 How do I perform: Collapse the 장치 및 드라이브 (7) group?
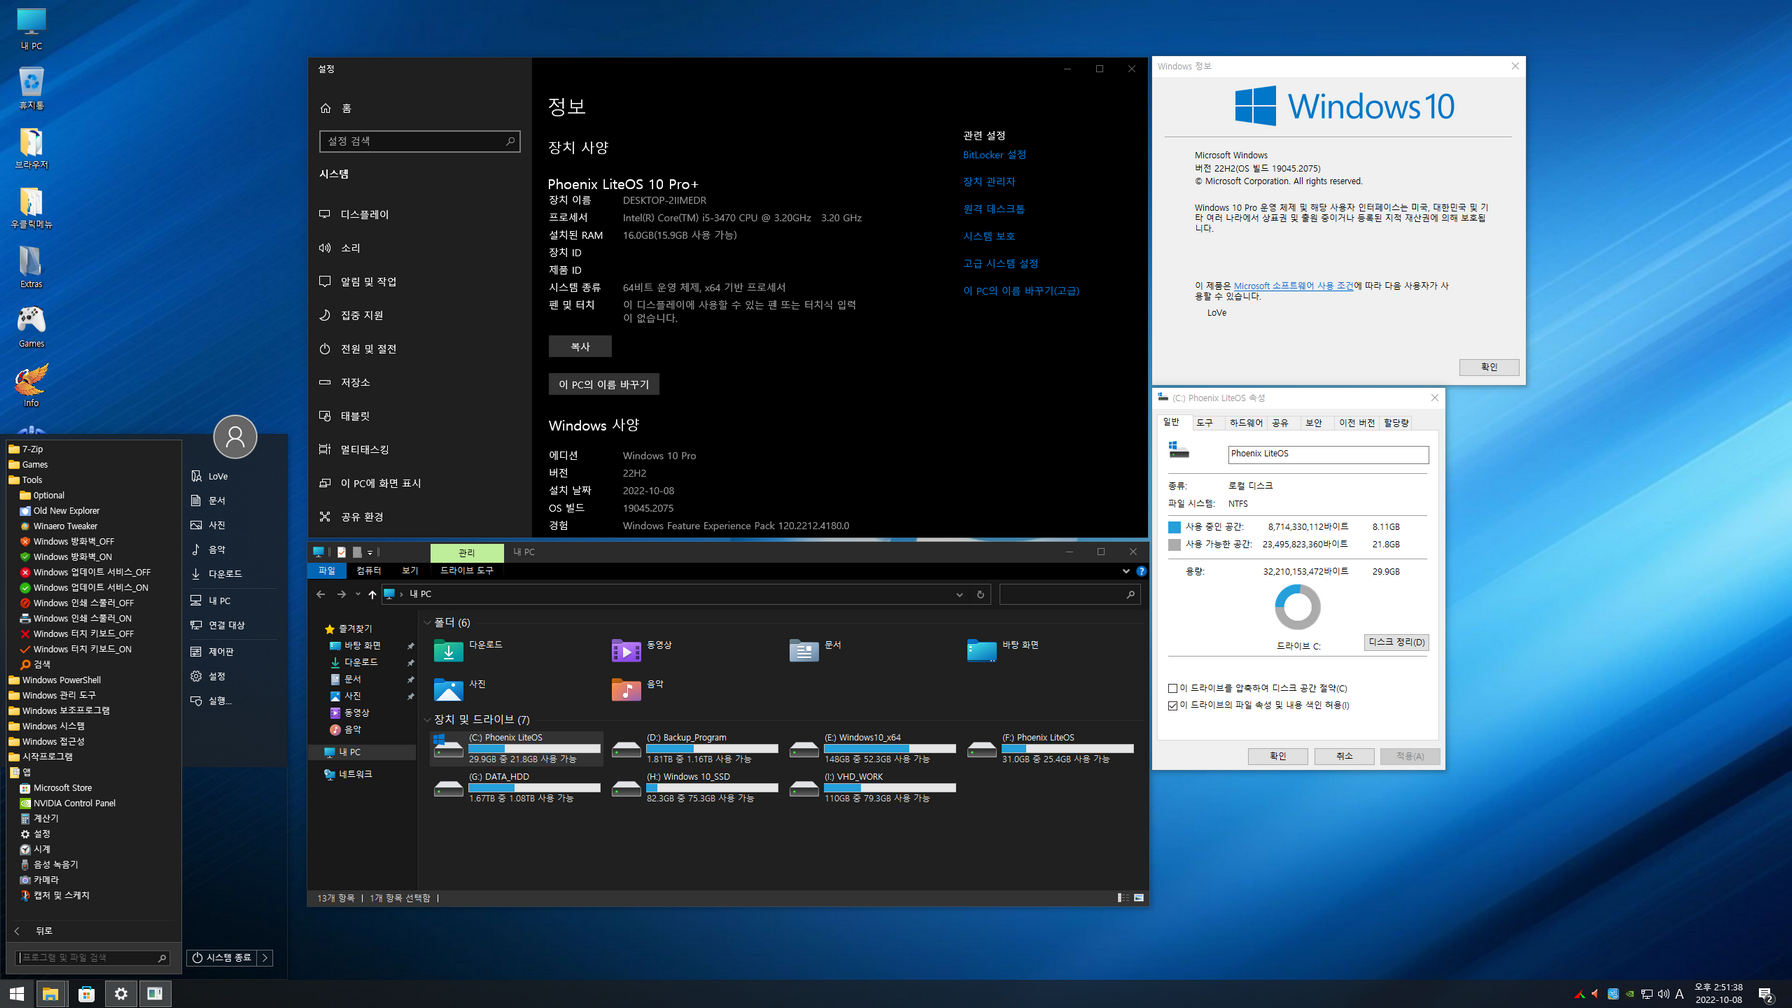pos(428,720)
